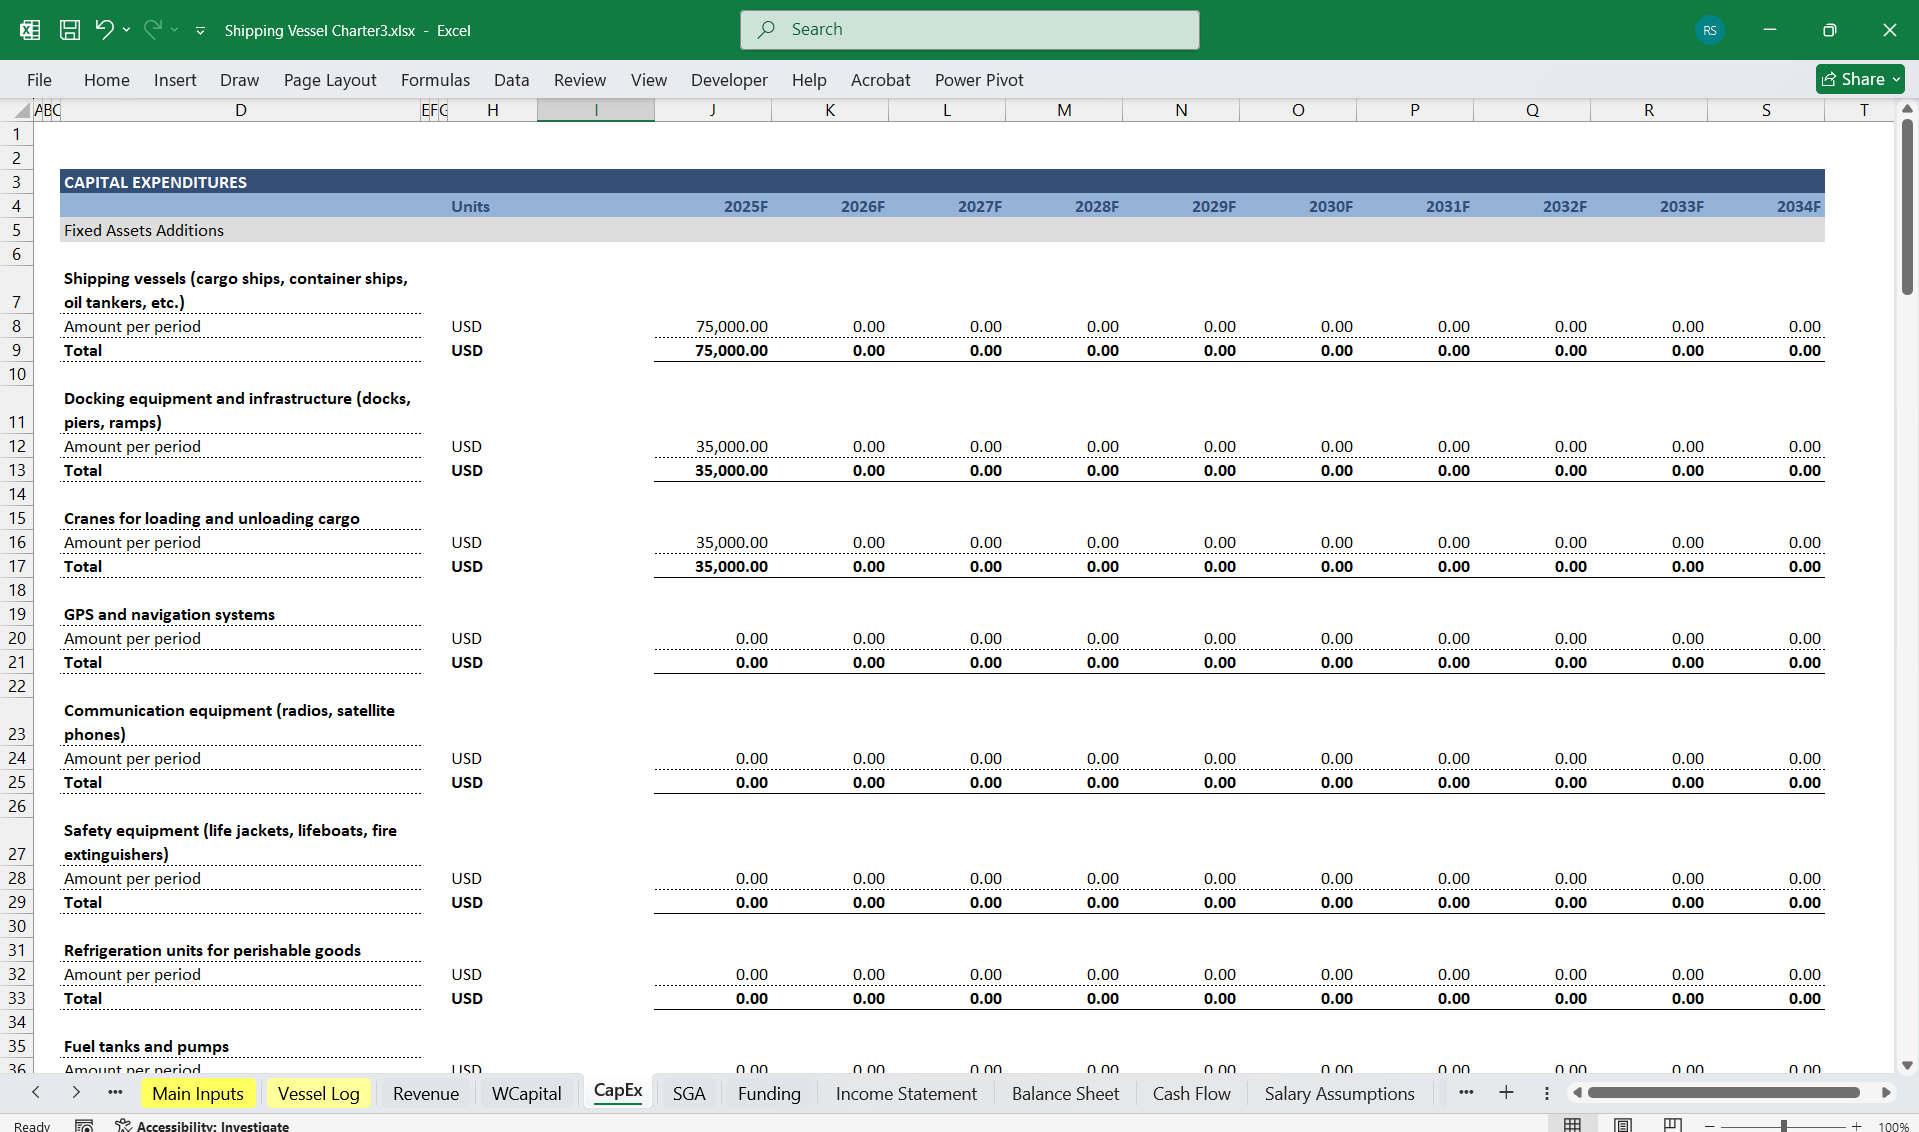Select column M header
Image resolution: width=1919 pixels, height=1132 pixels.
[x=1064, y=110]
